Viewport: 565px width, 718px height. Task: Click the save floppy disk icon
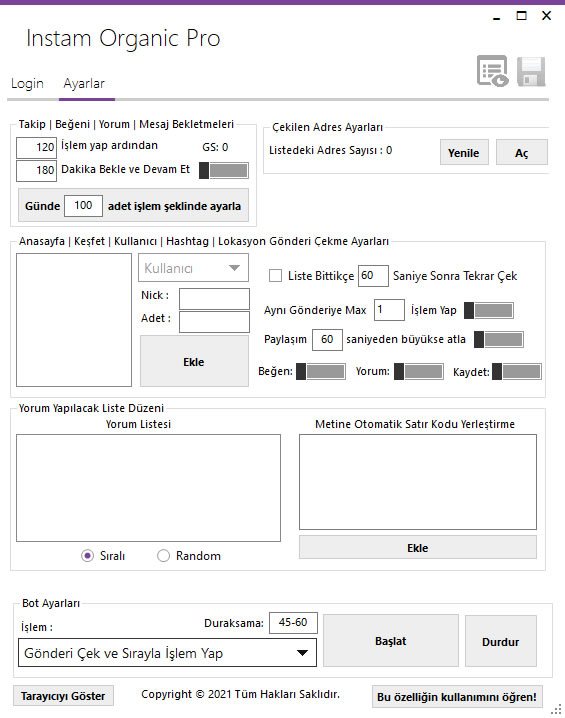531,71
